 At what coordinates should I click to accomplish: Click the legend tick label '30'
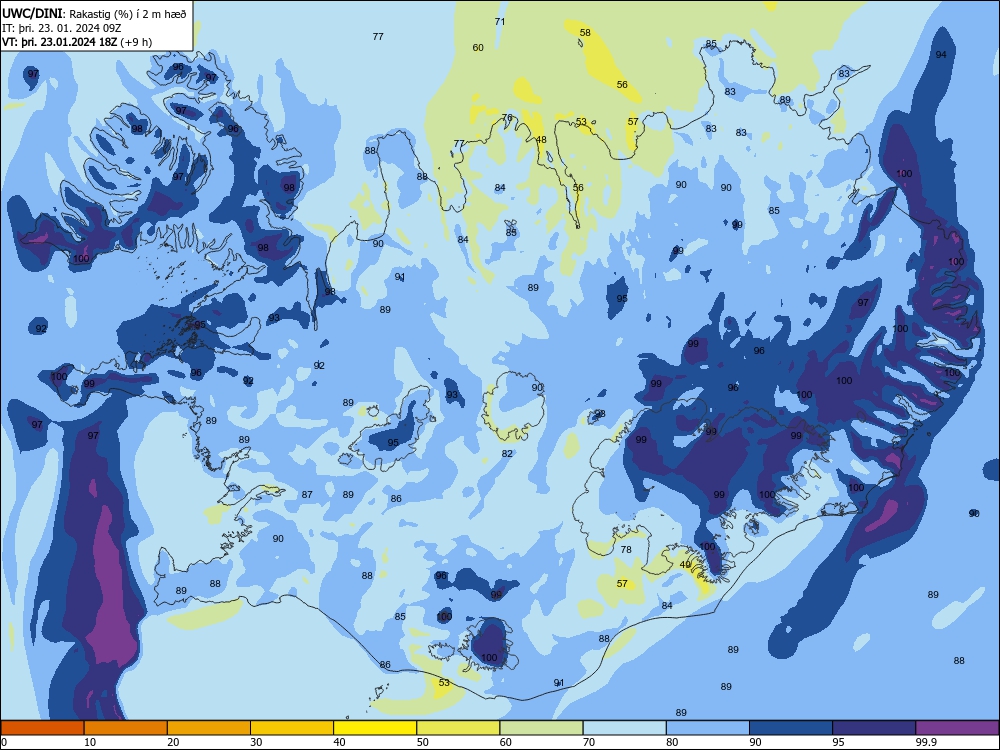click(256, 742)
